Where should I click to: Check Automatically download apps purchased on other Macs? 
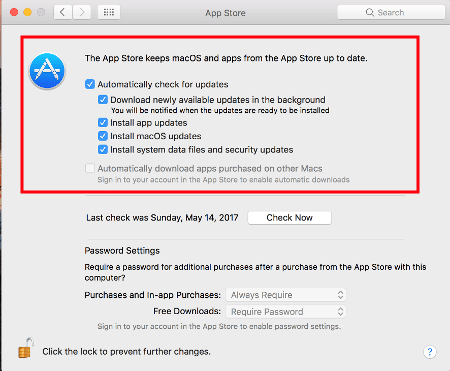[90, 168]
